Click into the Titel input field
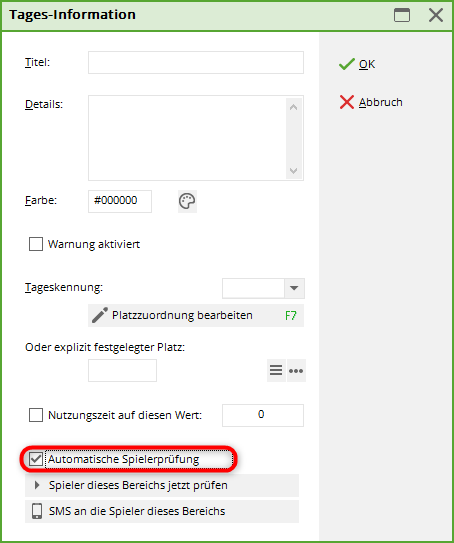Viewport: 454px width, 543px height. (196, 63)
